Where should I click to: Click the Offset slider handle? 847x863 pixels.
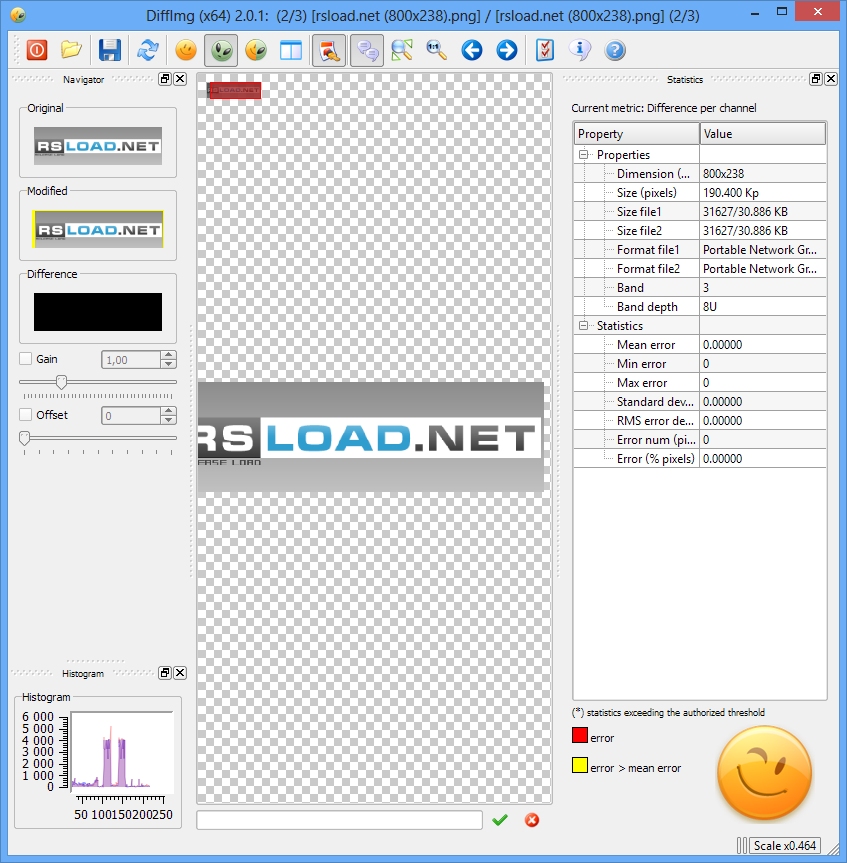click(x=24, y=438)
